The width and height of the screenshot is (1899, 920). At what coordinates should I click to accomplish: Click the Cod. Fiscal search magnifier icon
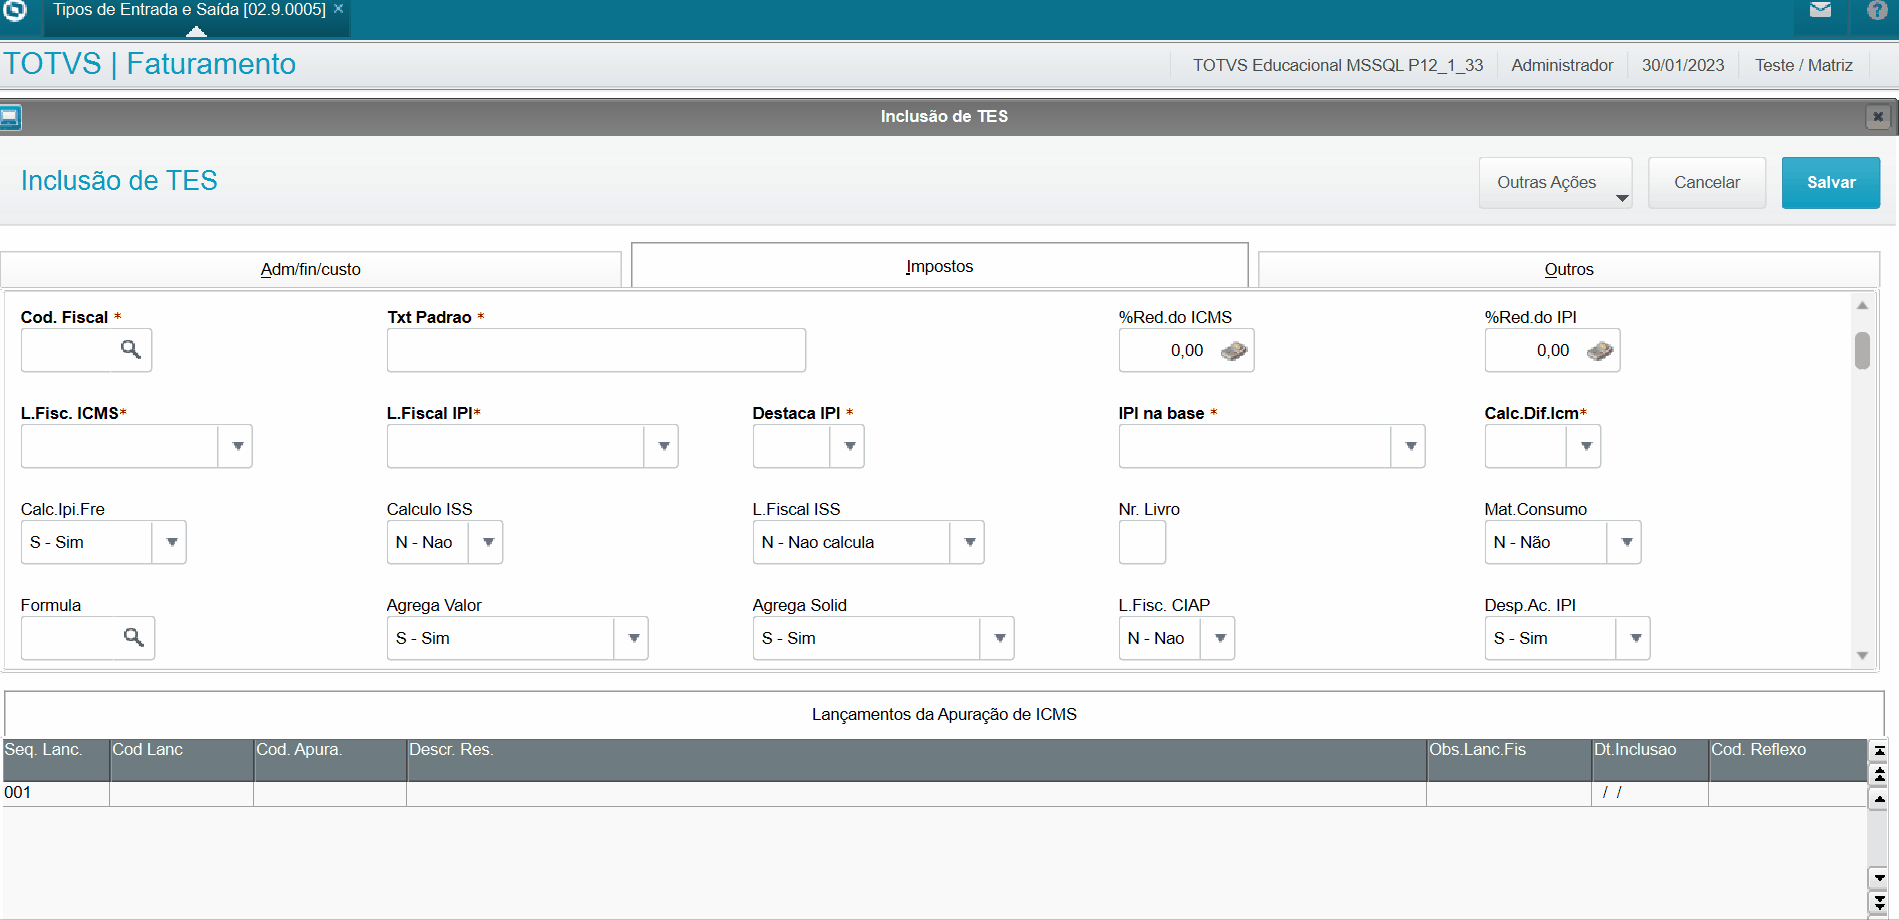[131, 349]
